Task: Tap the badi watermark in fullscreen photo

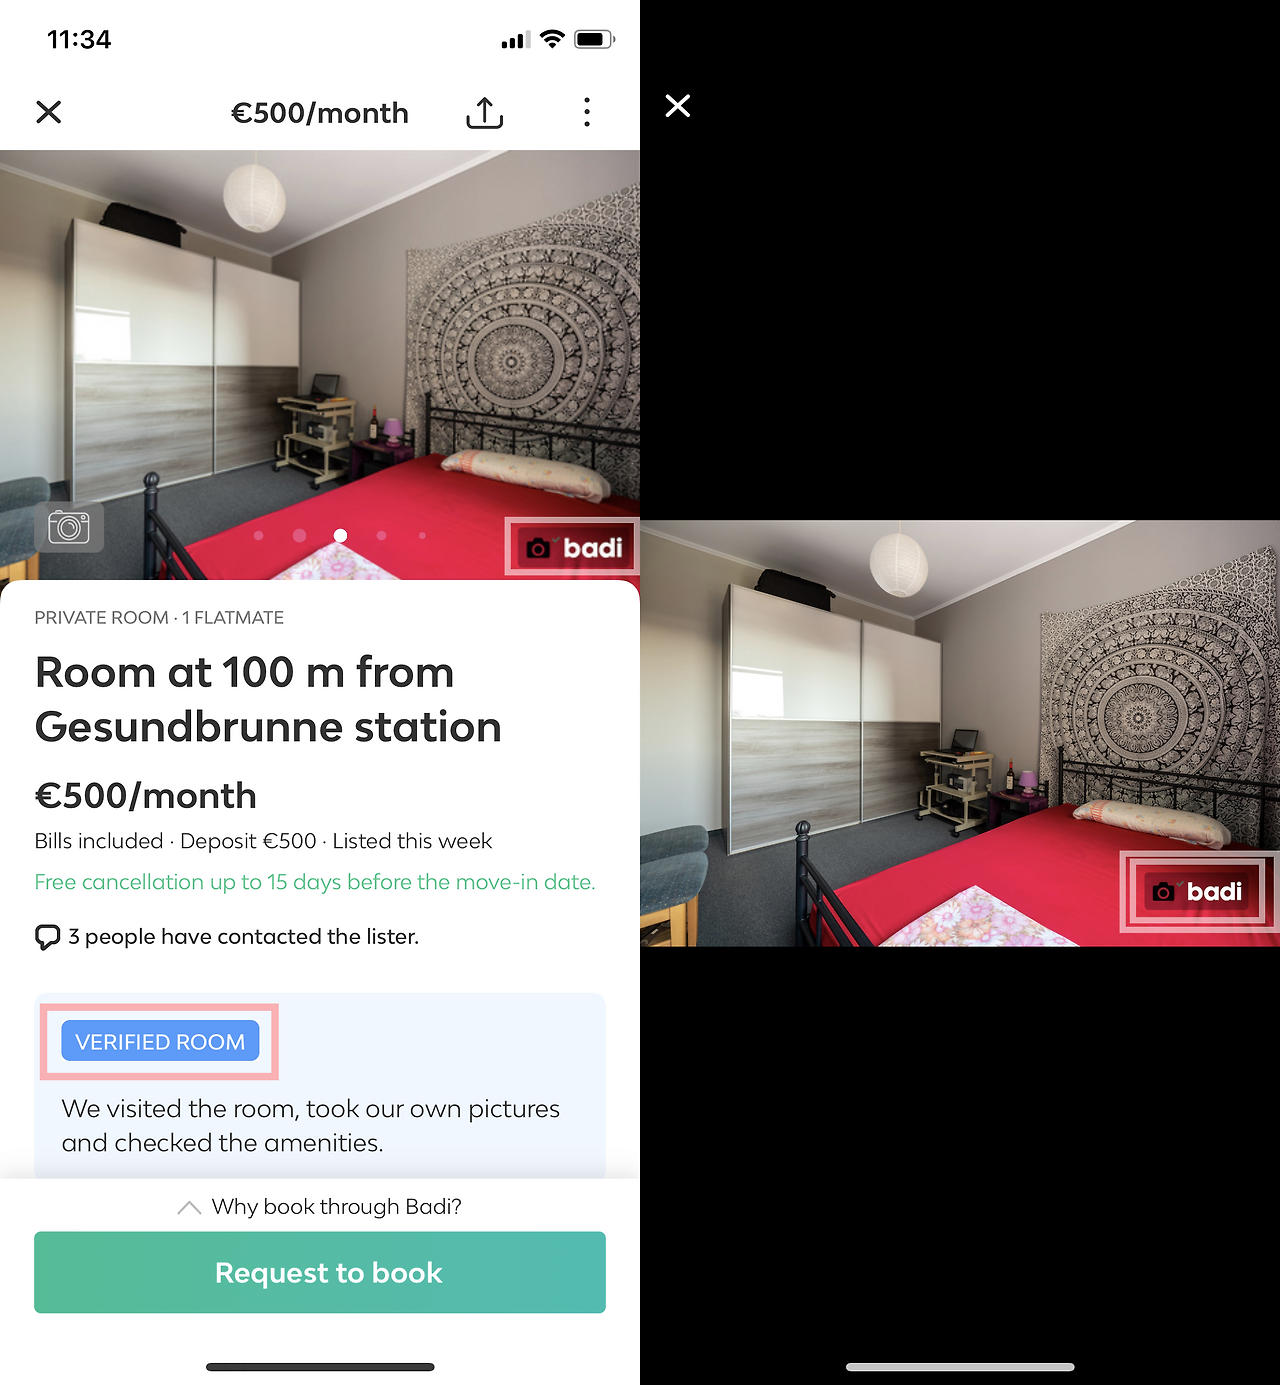Action: coord(1198,891)
